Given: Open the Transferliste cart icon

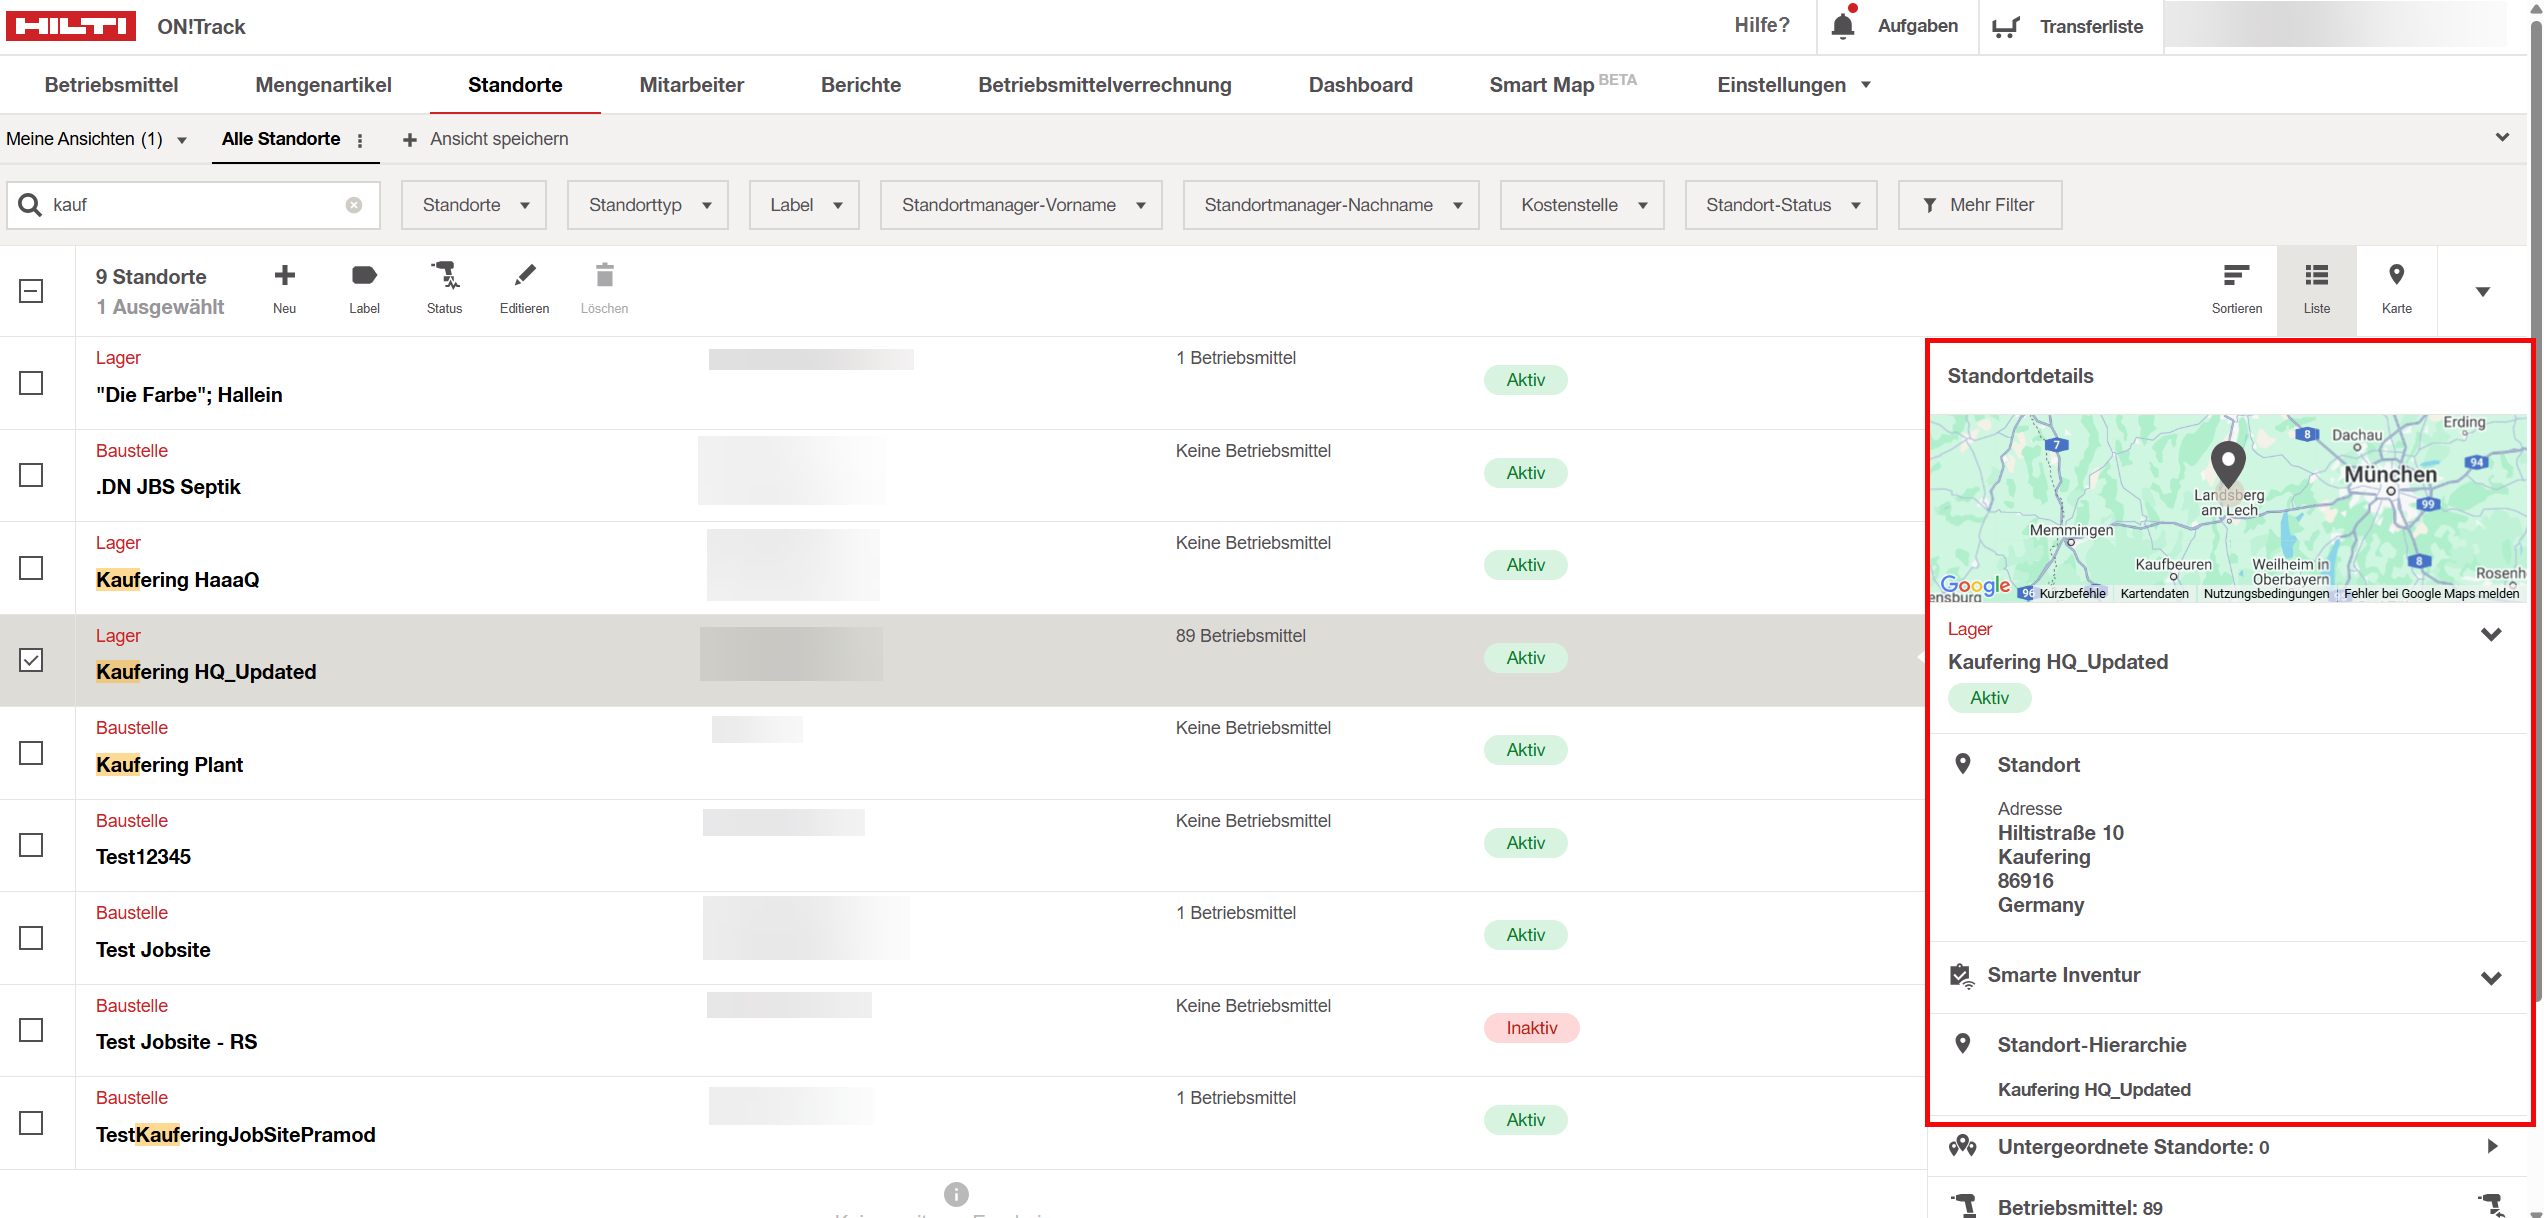Looking at the screenshot, I should point(2005,27).
